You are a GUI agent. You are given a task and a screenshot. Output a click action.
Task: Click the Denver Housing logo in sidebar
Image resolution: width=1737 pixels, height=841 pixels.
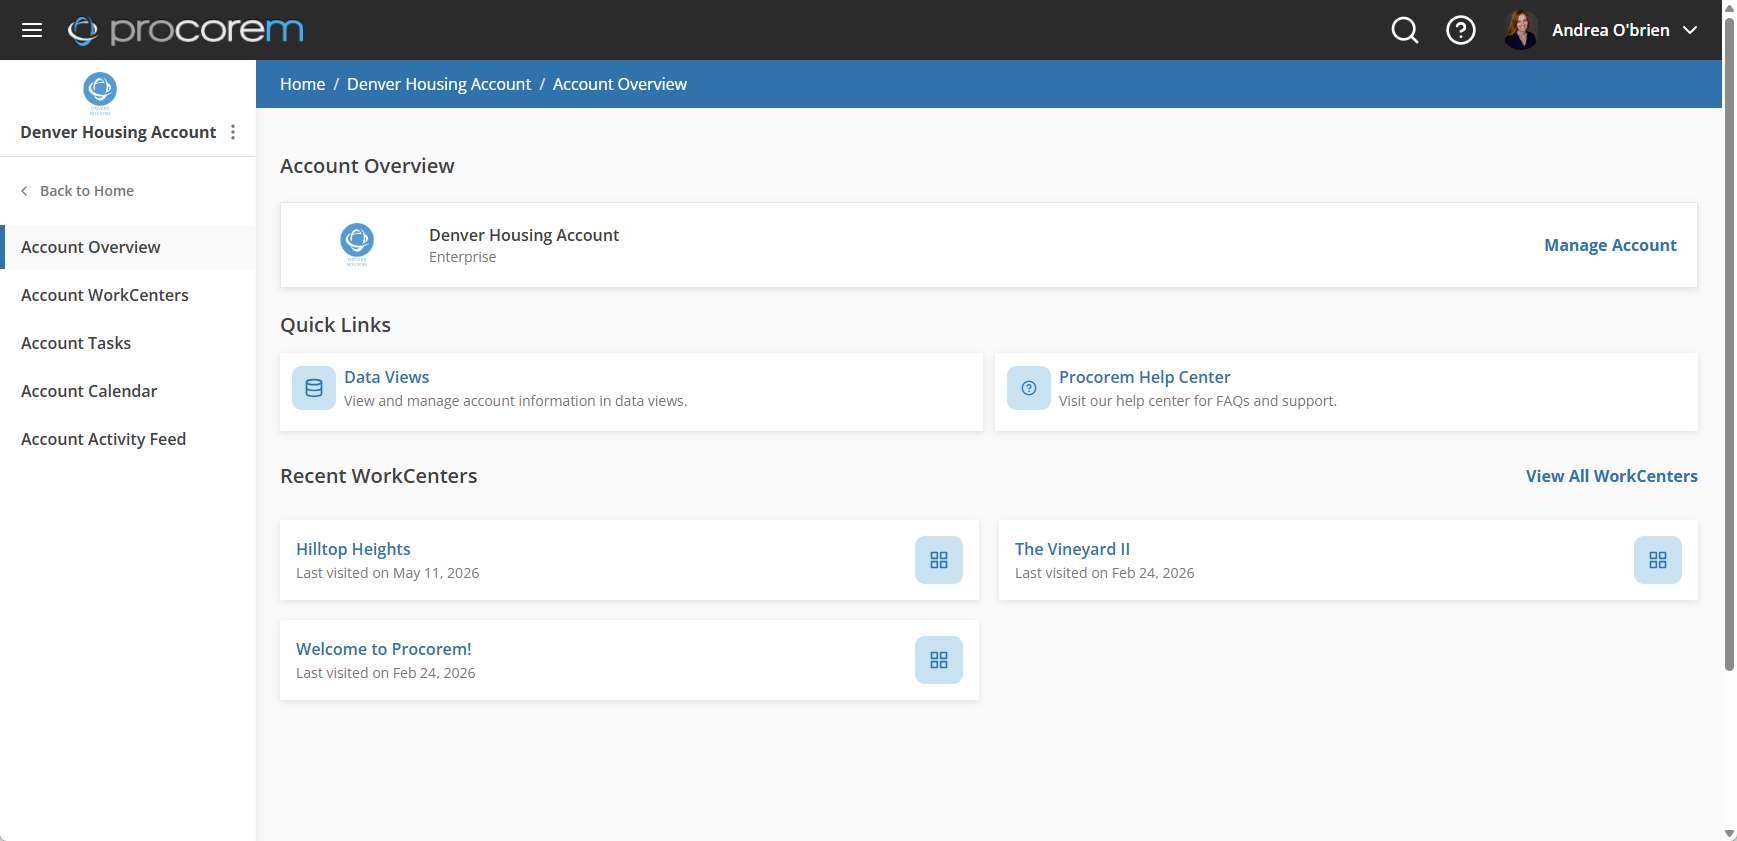(x=100, y=93)
